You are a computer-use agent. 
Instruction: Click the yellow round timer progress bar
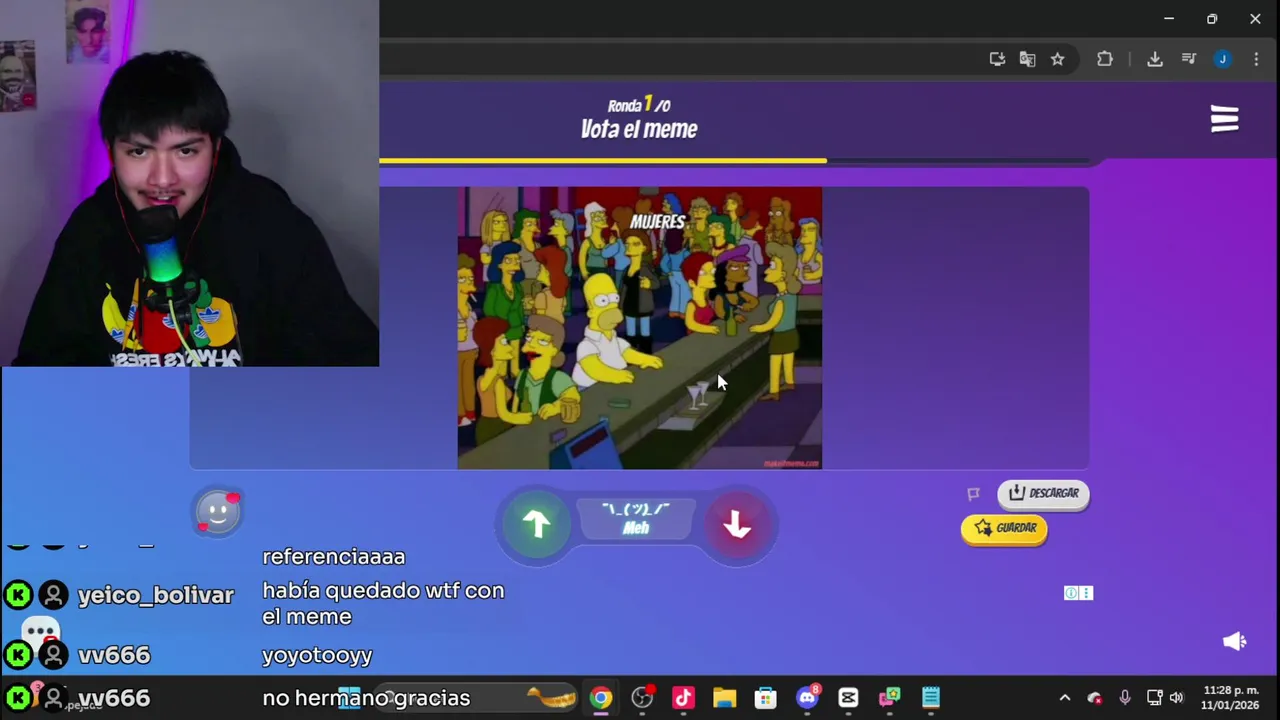(603, 160)
